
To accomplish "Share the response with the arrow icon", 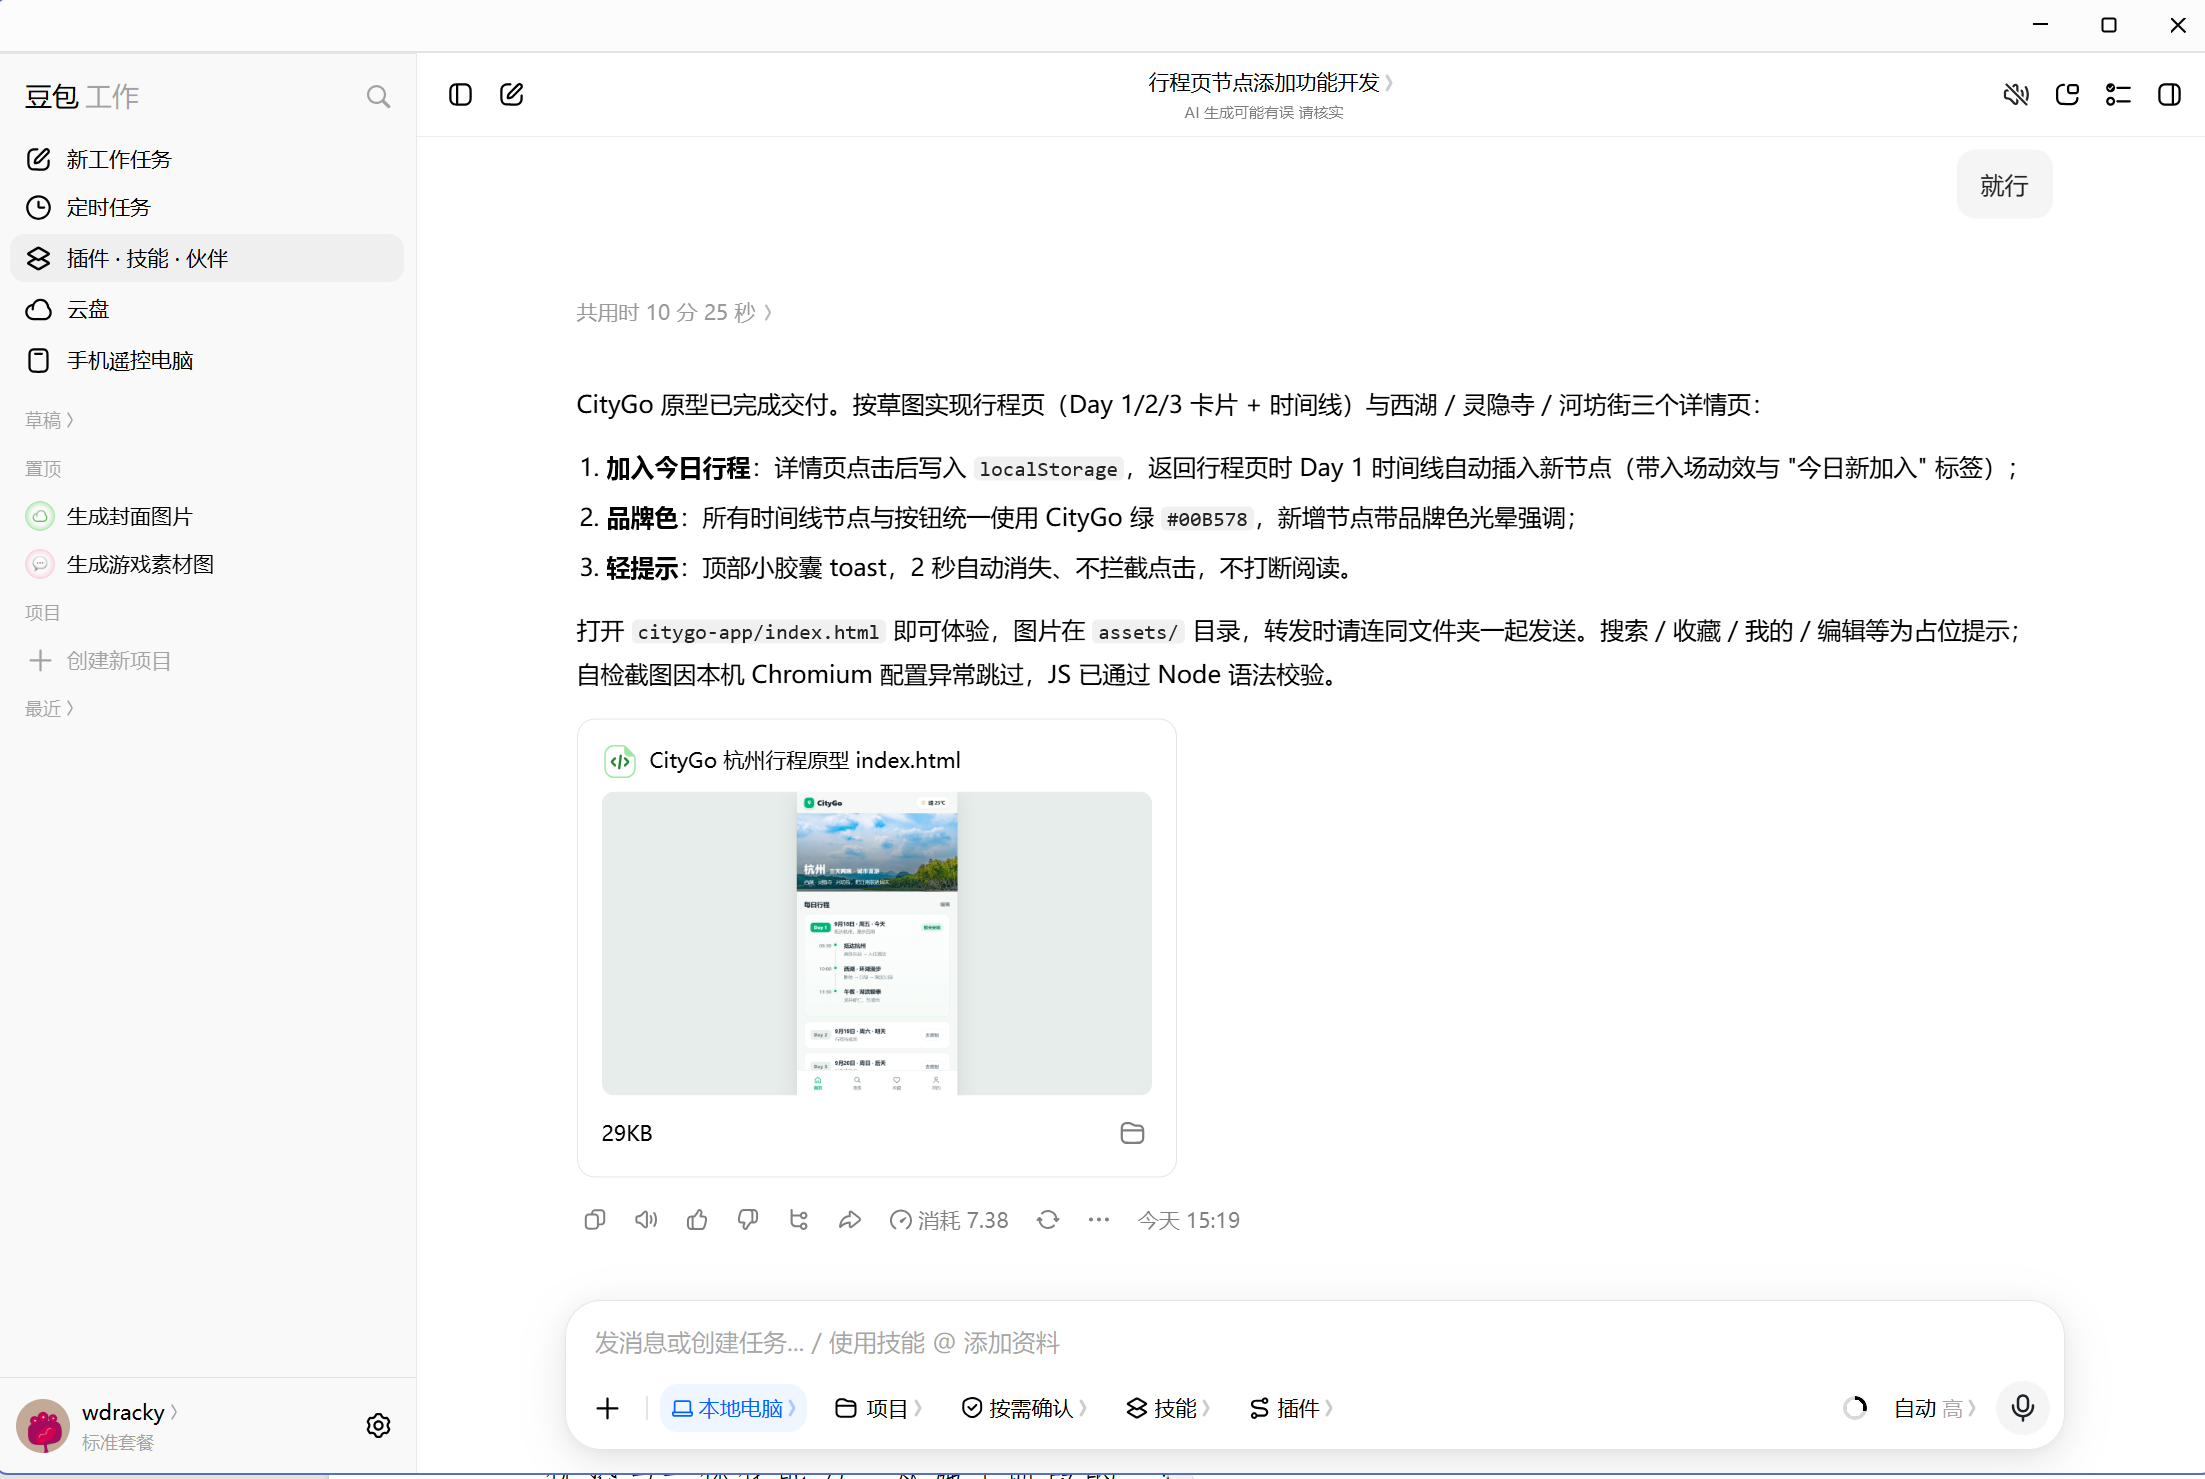I will (x=850, y=1219).
